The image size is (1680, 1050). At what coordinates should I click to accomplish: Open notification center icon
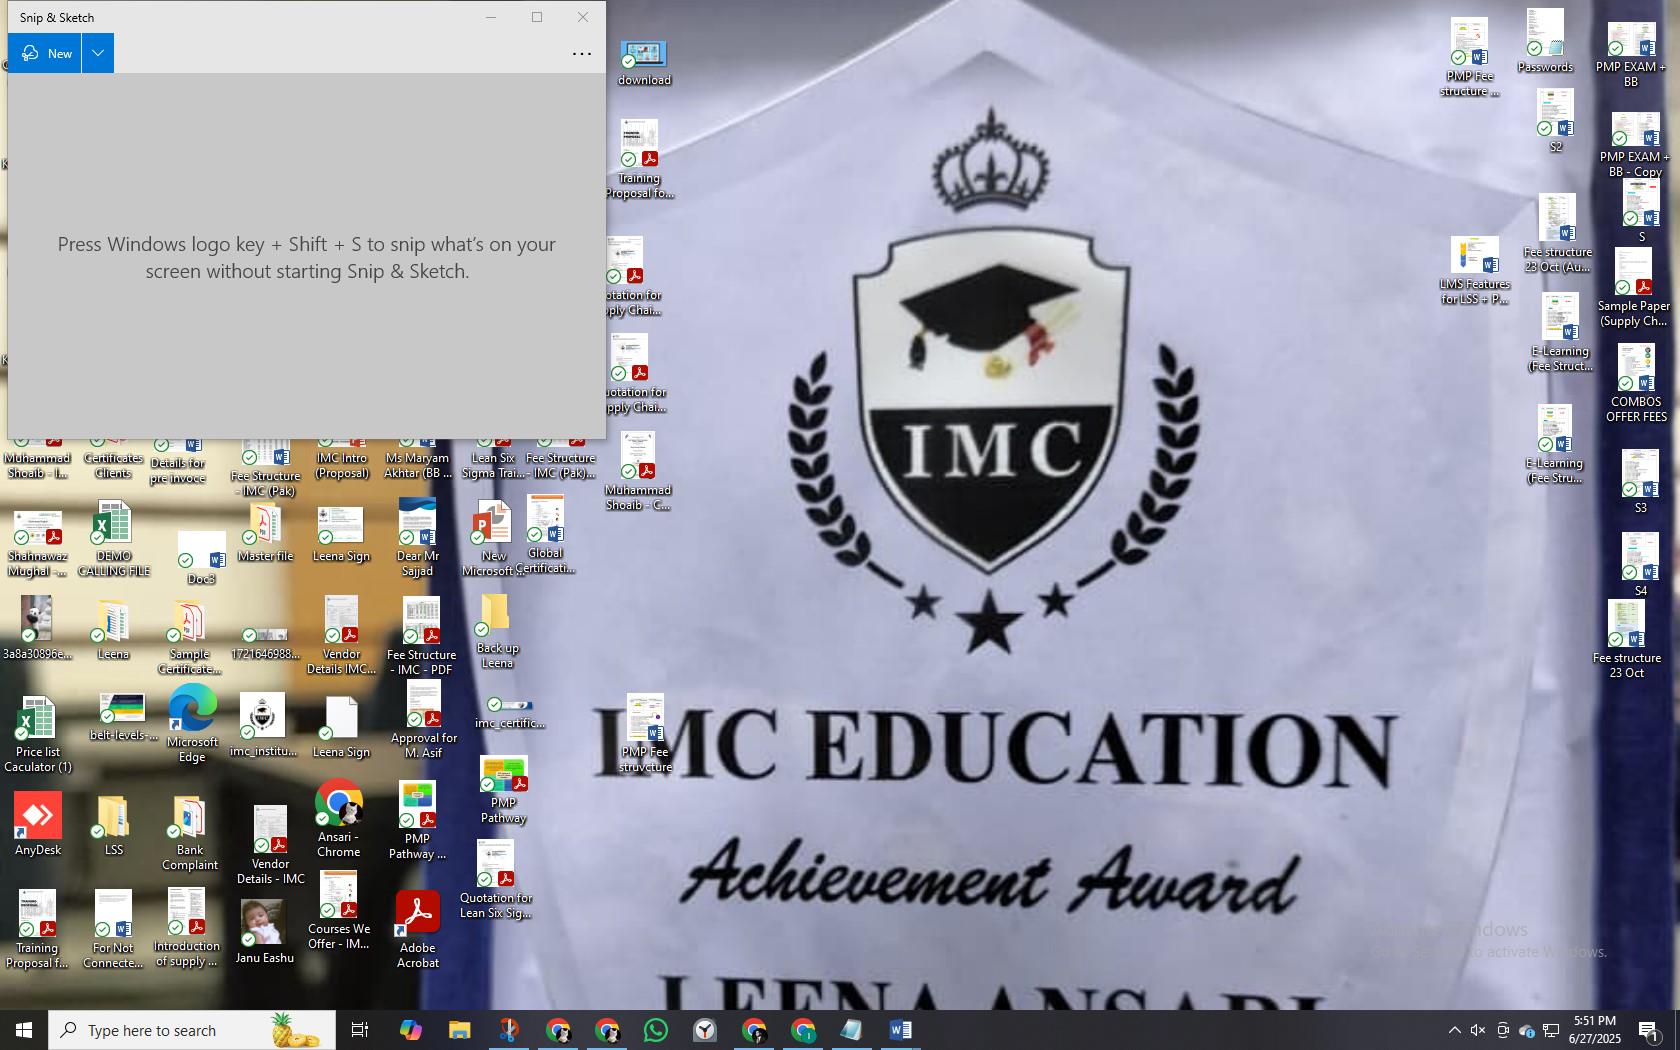pos(1650,1031)
